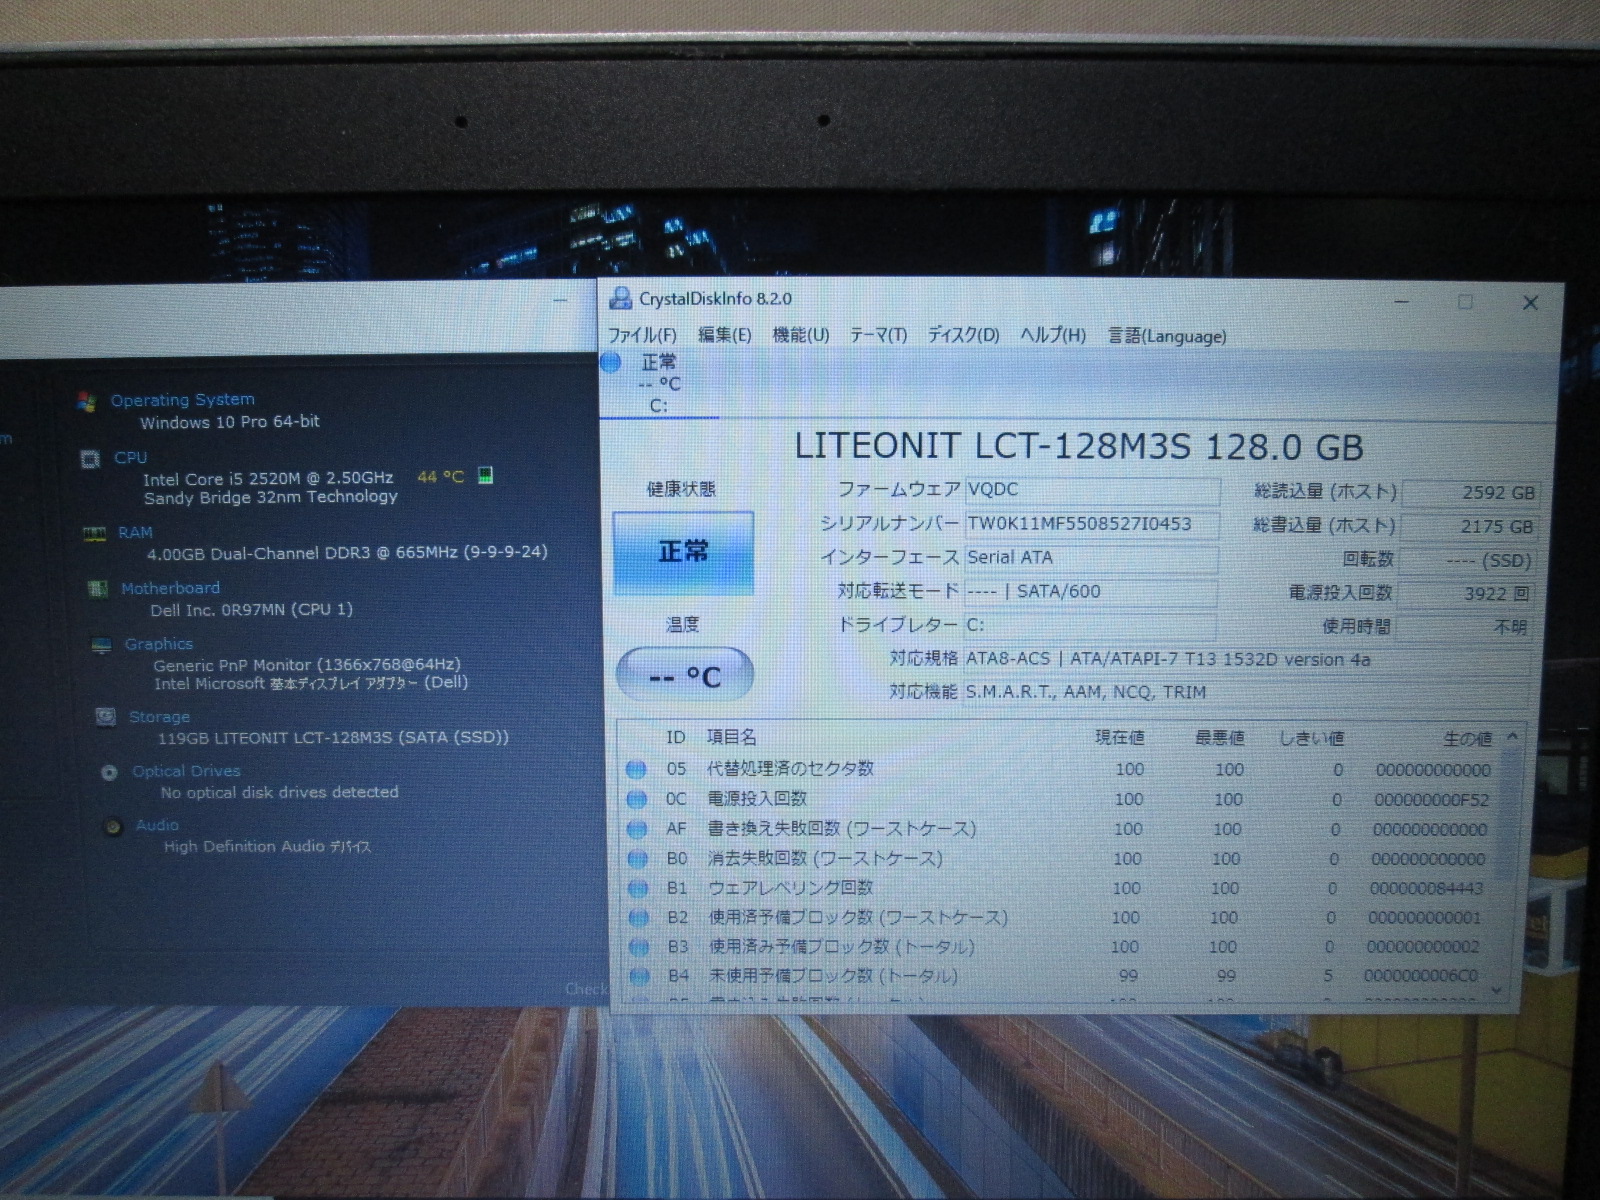The height and width of the screenshot is (1200, 1600).
Task: Open the テーマ(T) menu
Action: (878, 336)
